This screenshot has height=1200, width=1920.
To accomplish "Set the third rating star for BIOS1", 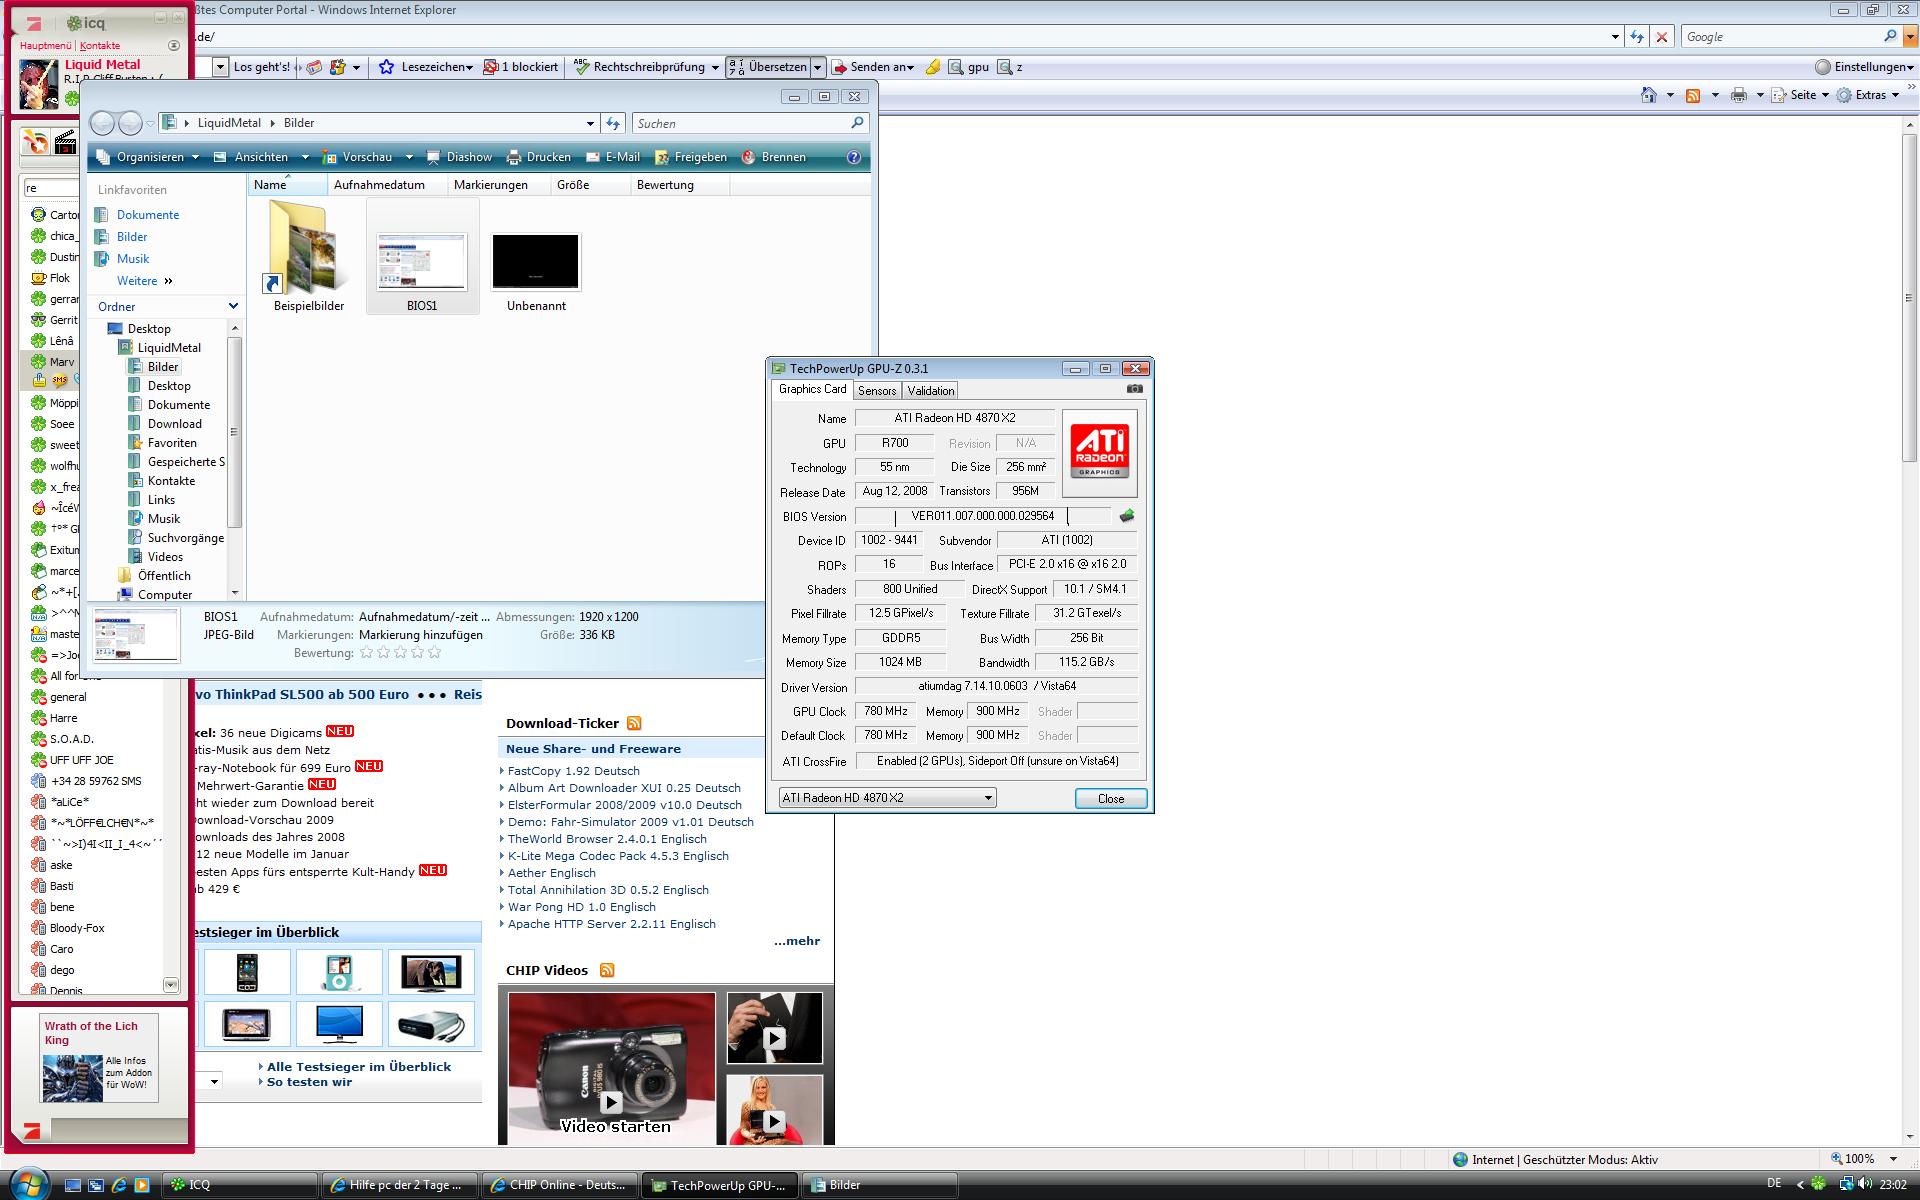I will 400,652.
